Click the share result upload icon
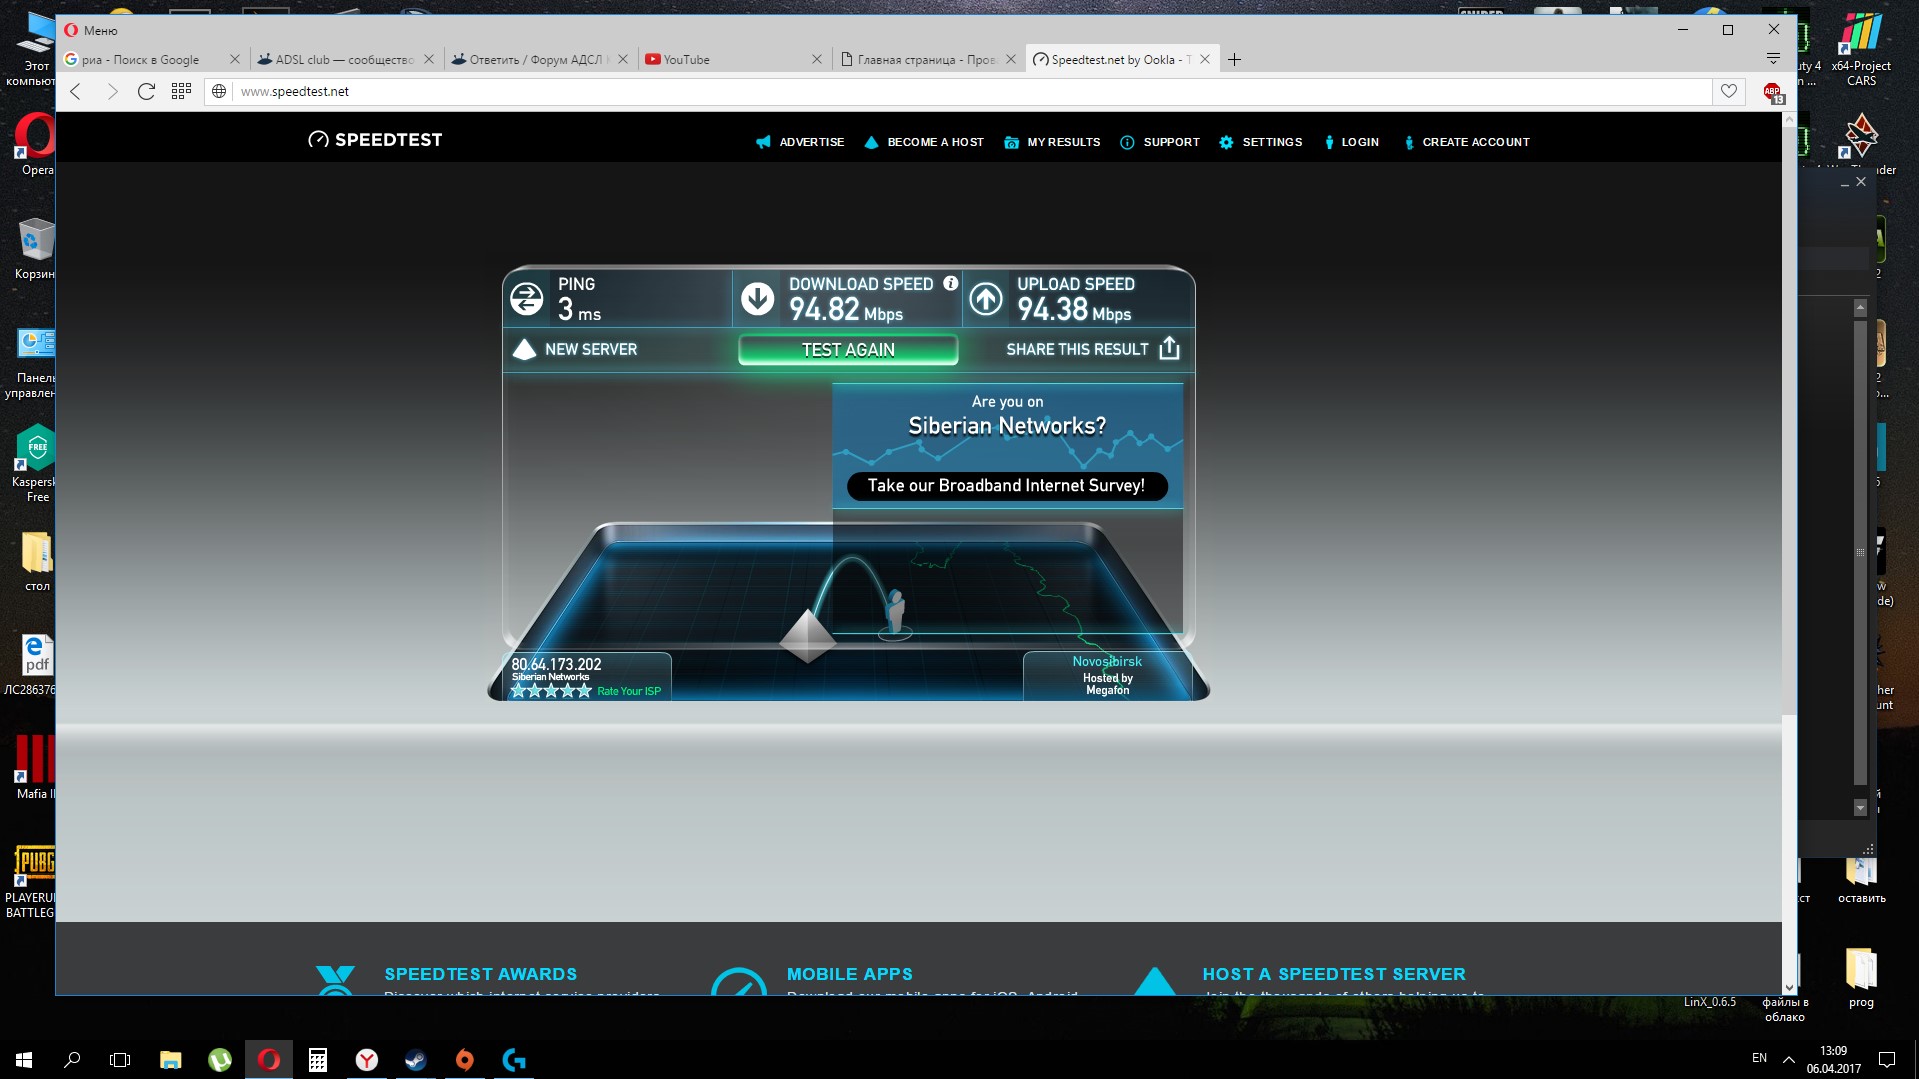 [x=1169, y=349]
